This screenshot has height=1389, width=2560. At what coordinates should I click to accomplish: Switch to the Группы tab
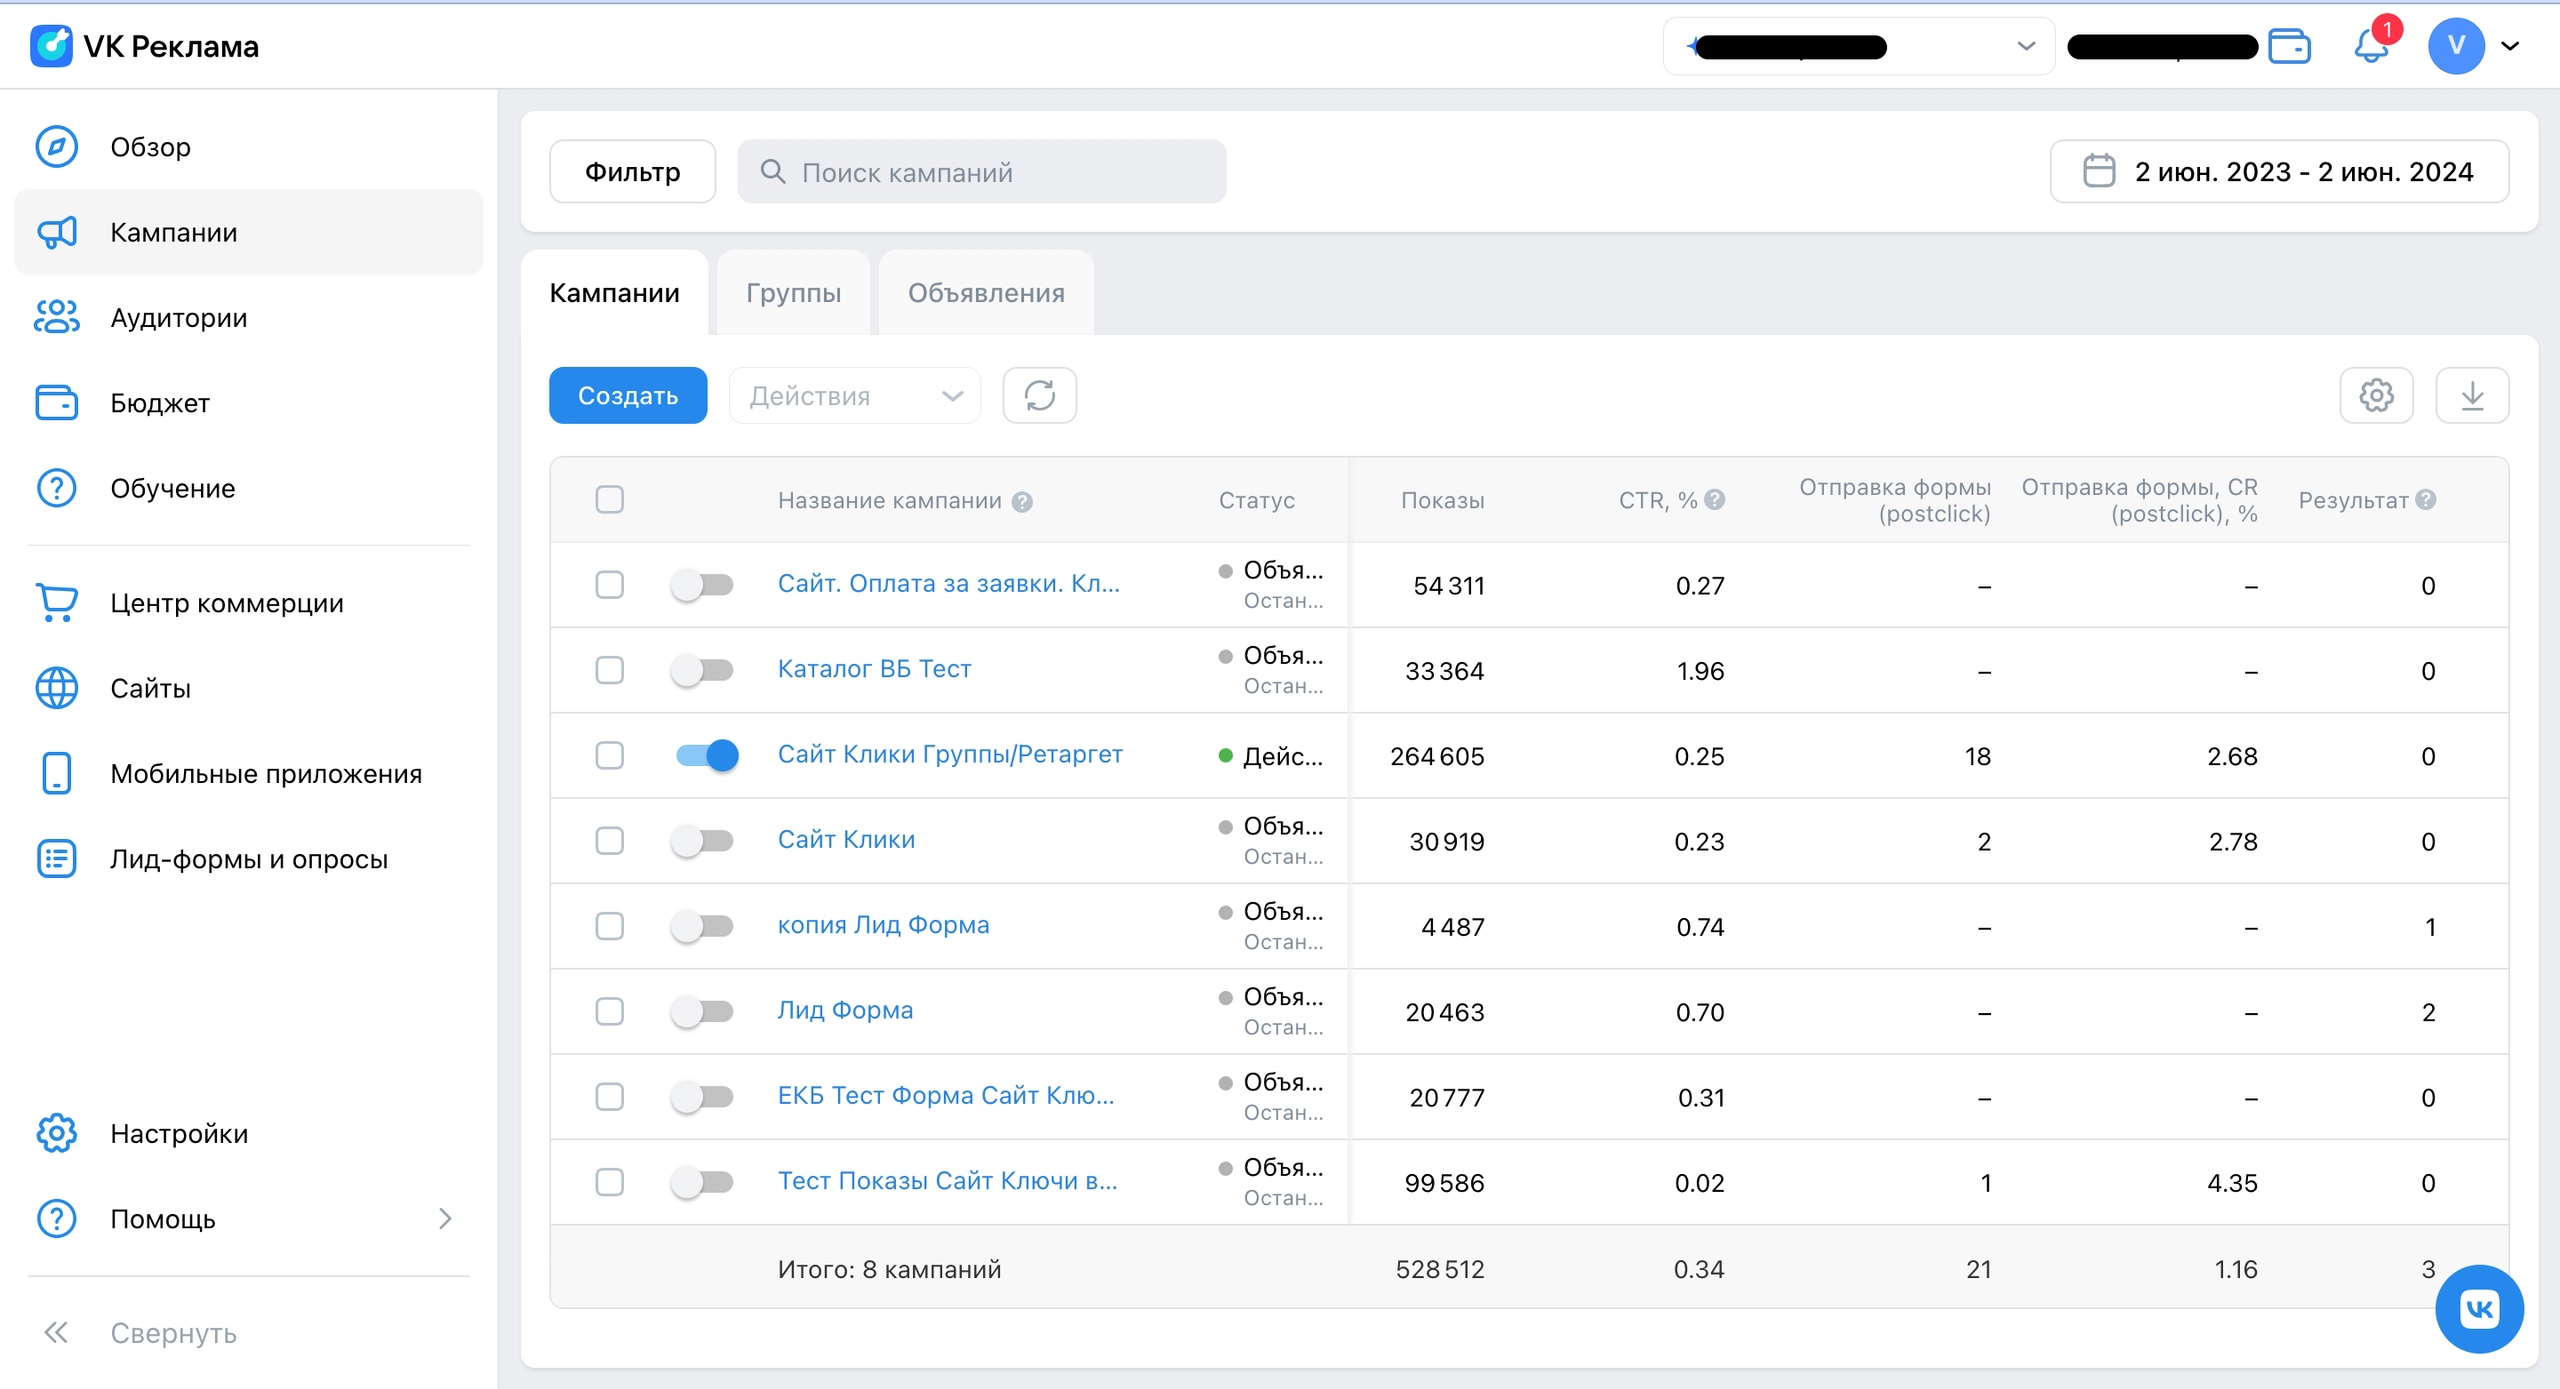click(793, 293)
